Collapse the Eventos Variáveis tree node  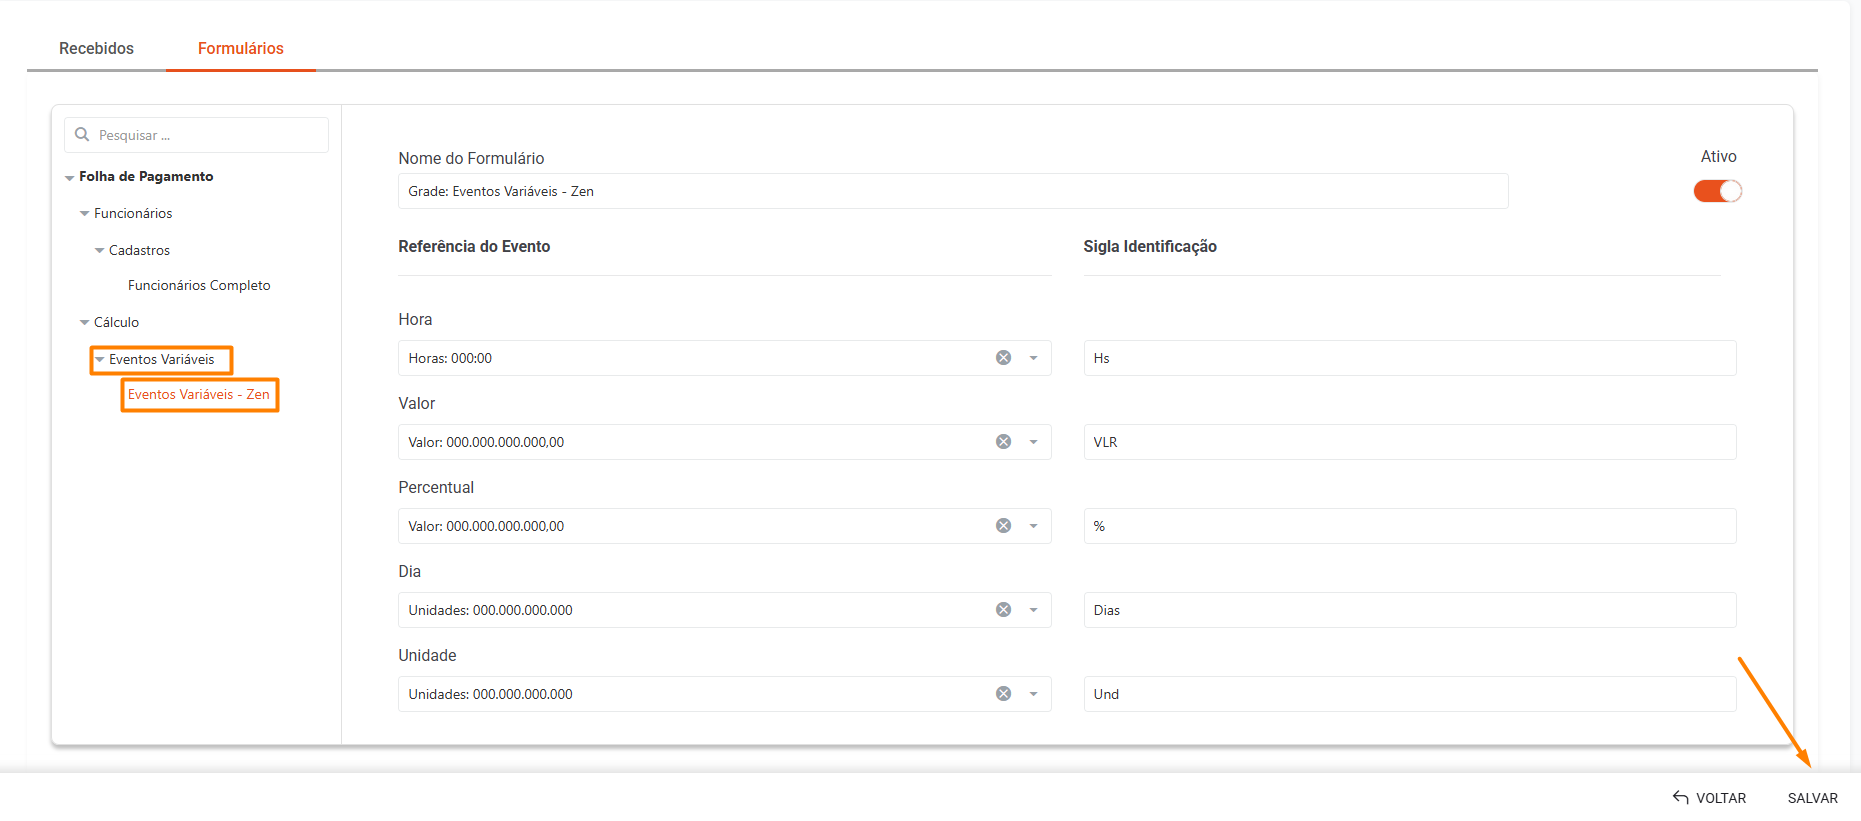99,360
